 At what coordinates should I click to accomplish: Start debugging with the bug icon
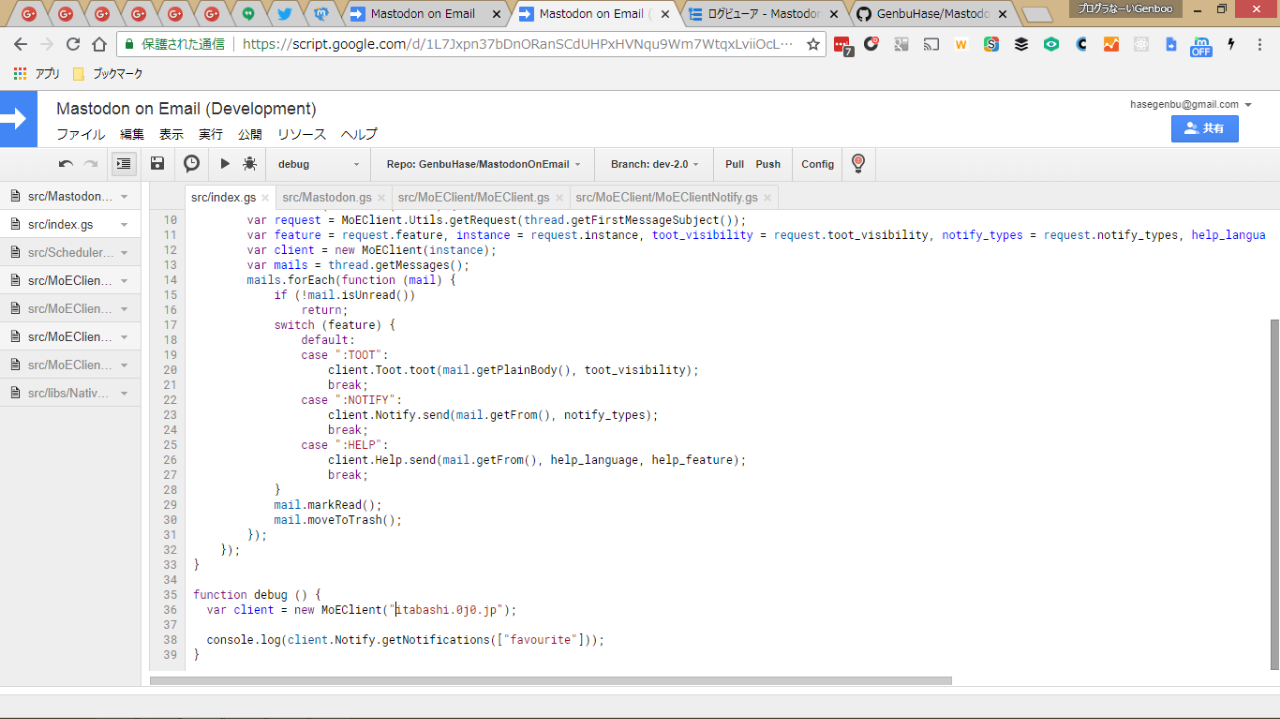[249, 164]
